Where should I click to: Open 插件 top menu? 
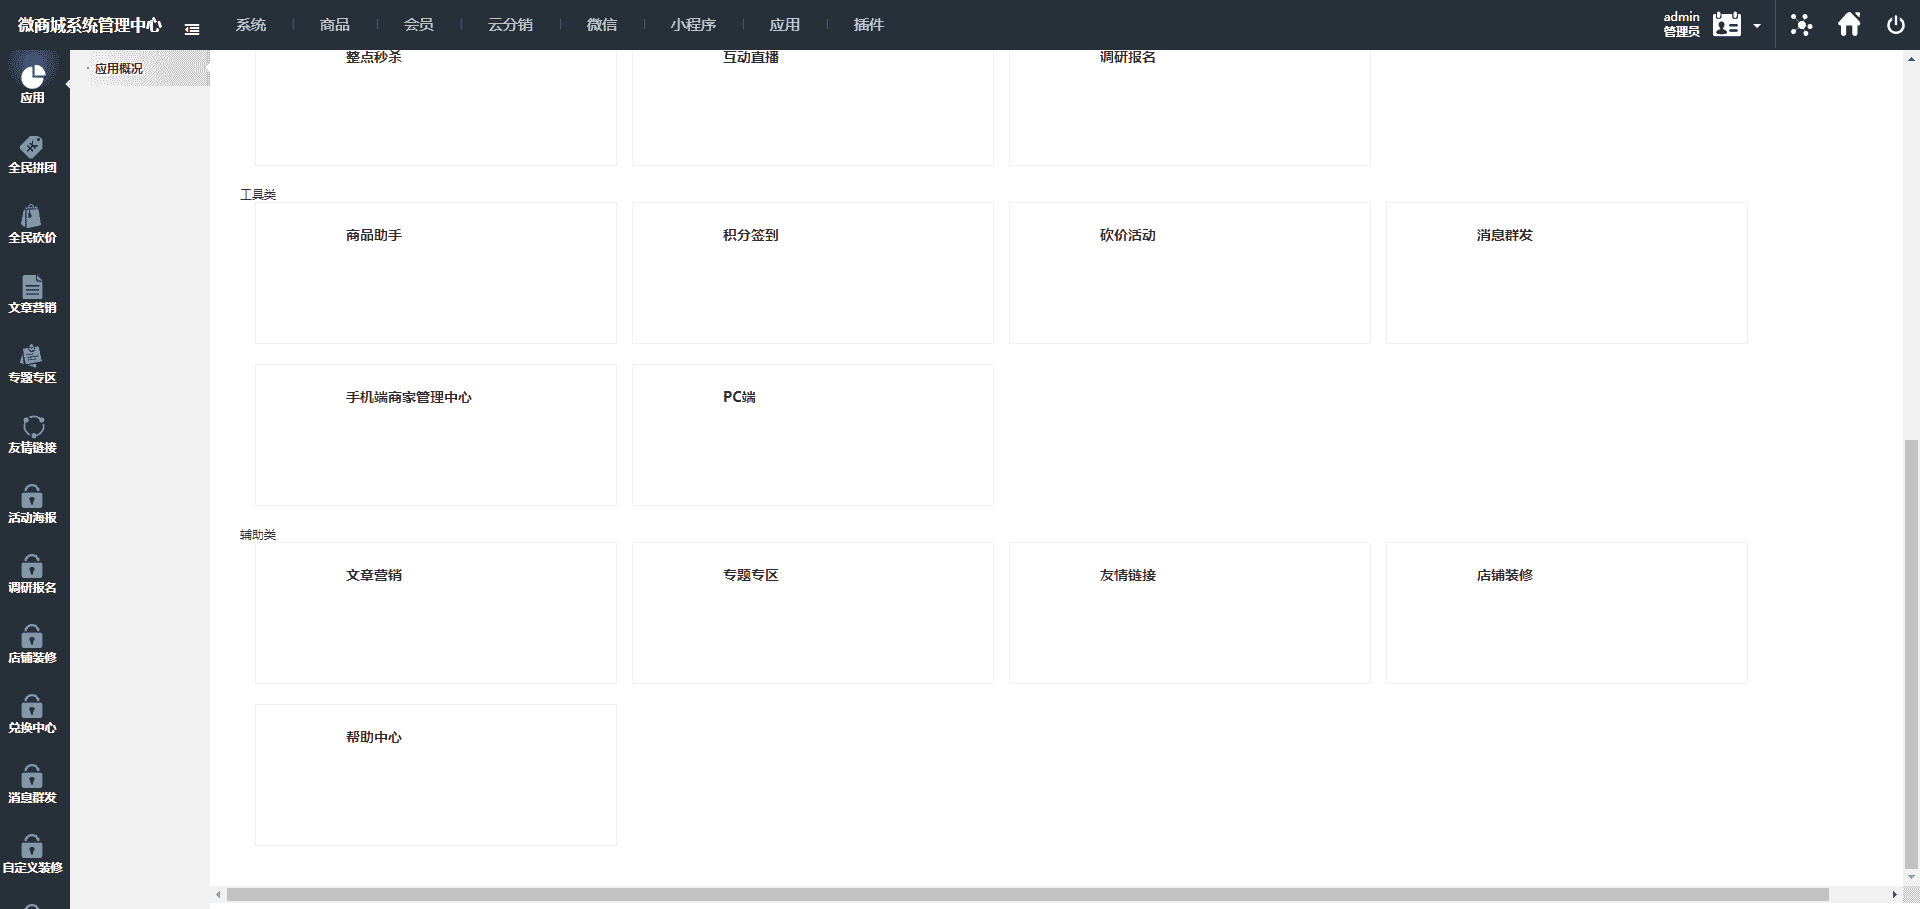(869, 25)
